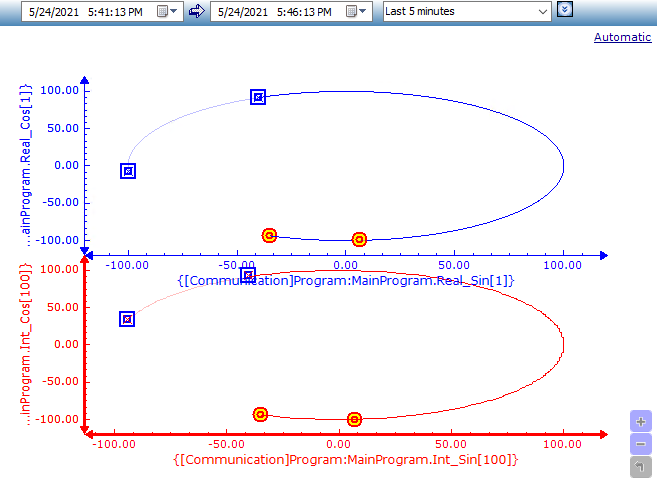Open the 'Last 5 minutes' time range dropdown
Image resolution: width=657 pixels, height=483 pixels.
click(467, 11)
